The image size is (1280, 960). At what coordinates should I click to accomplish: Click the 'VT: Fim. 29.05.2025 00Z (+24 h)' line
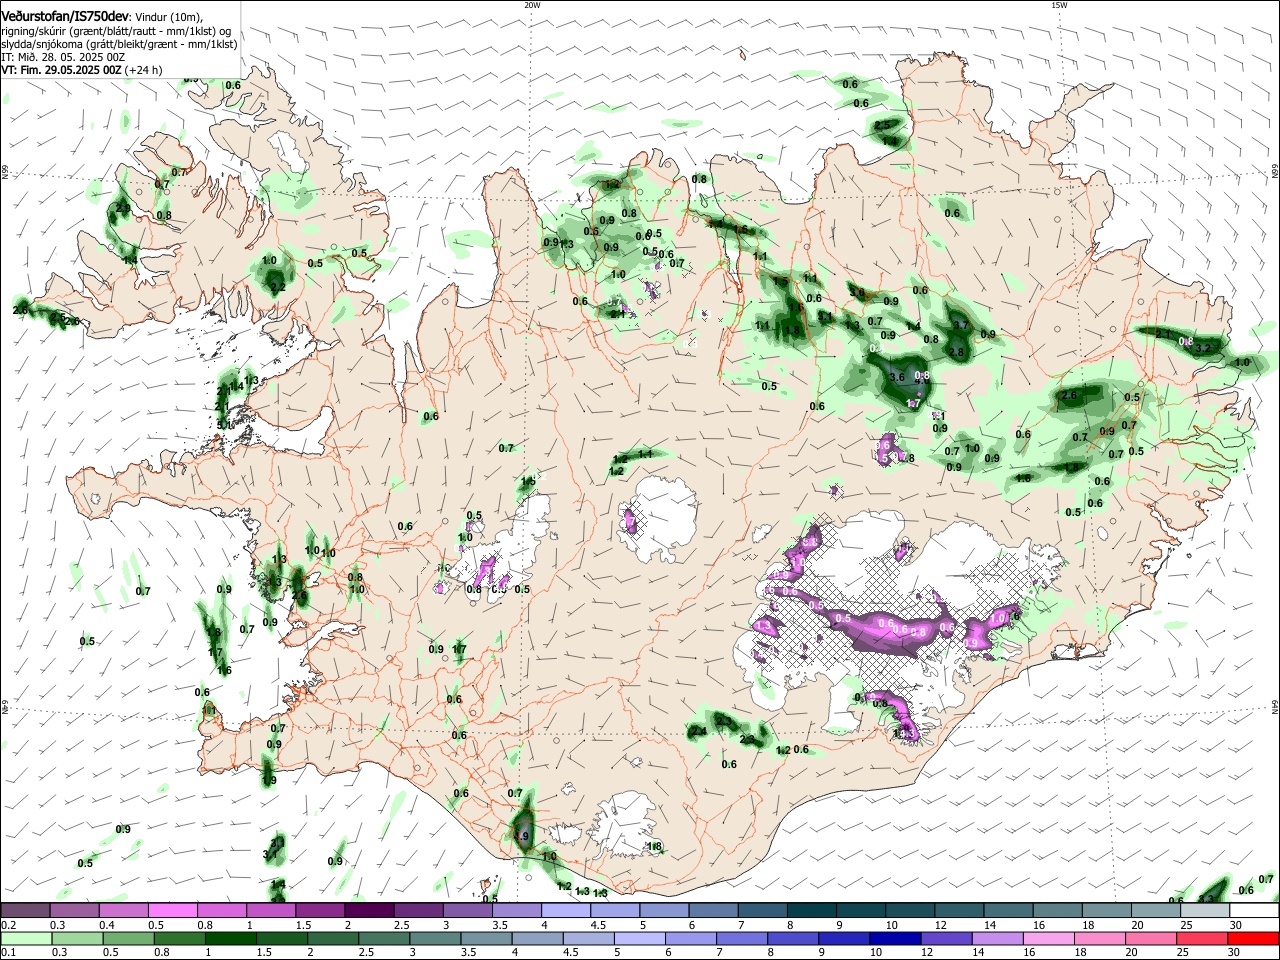click(x=82, y=70)
